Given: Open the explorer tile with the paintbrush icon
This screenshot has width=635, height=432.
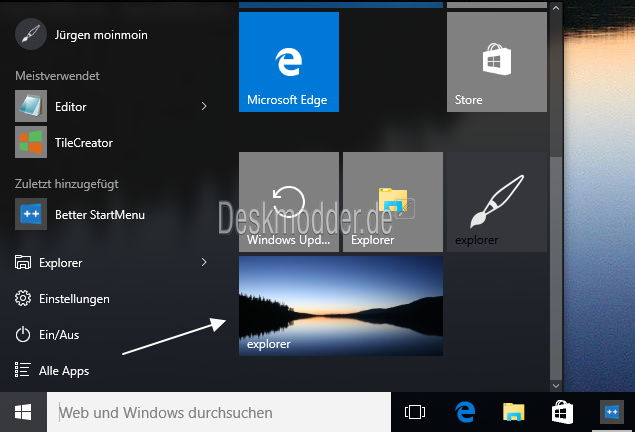Looking at the screenshot, I should (497, 202).
